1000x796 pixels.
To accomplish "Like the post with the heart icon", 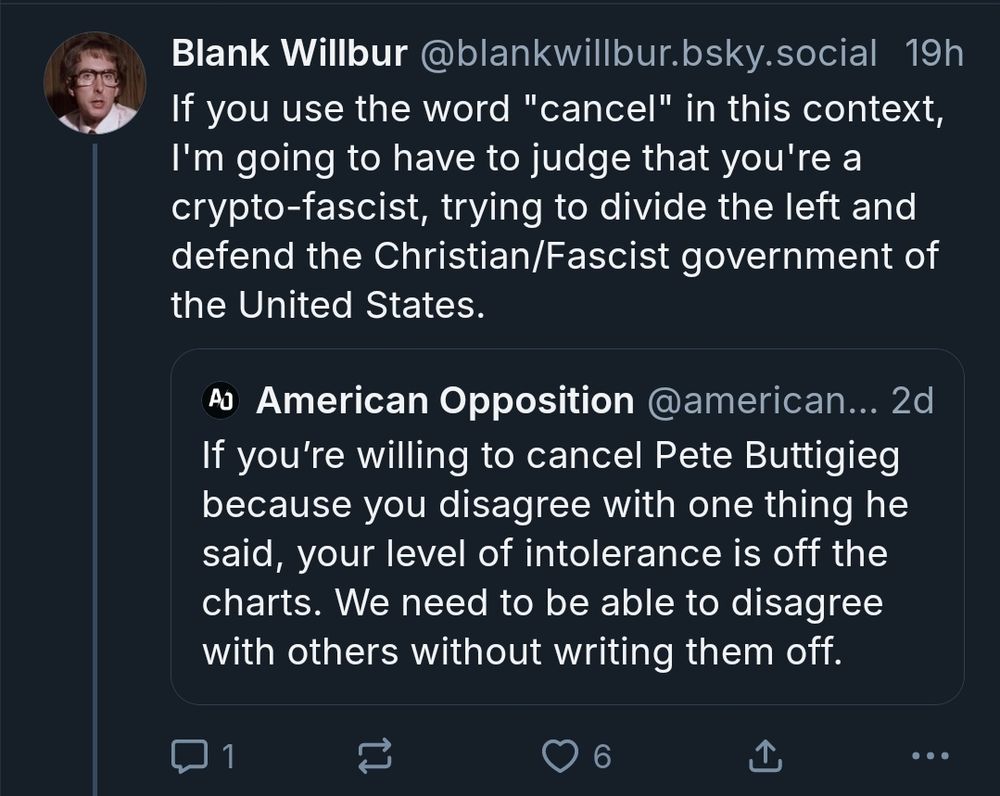I will click(560, 756).
